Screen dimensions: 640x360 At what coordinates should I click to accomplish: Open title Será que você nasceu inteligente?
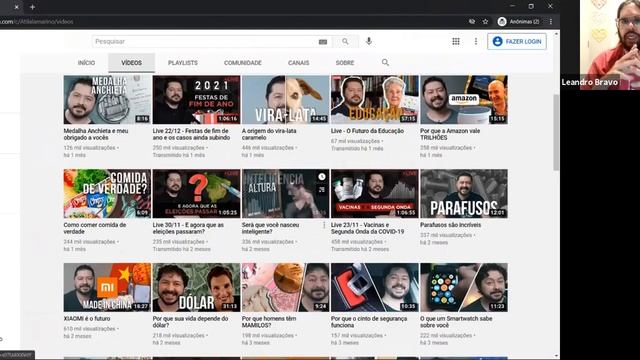[270, 228]
